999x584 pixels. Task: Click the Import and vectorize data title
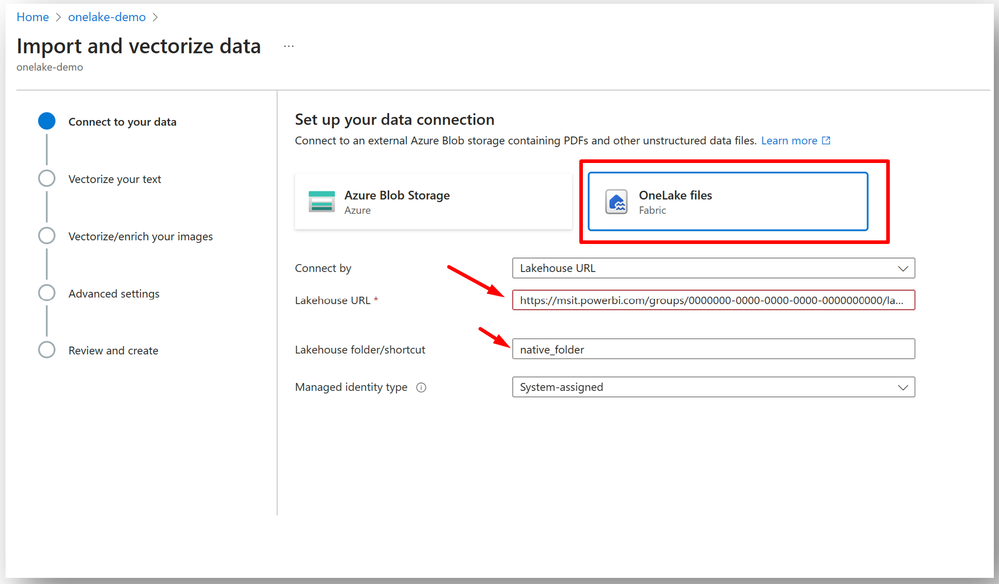(139, 46)
